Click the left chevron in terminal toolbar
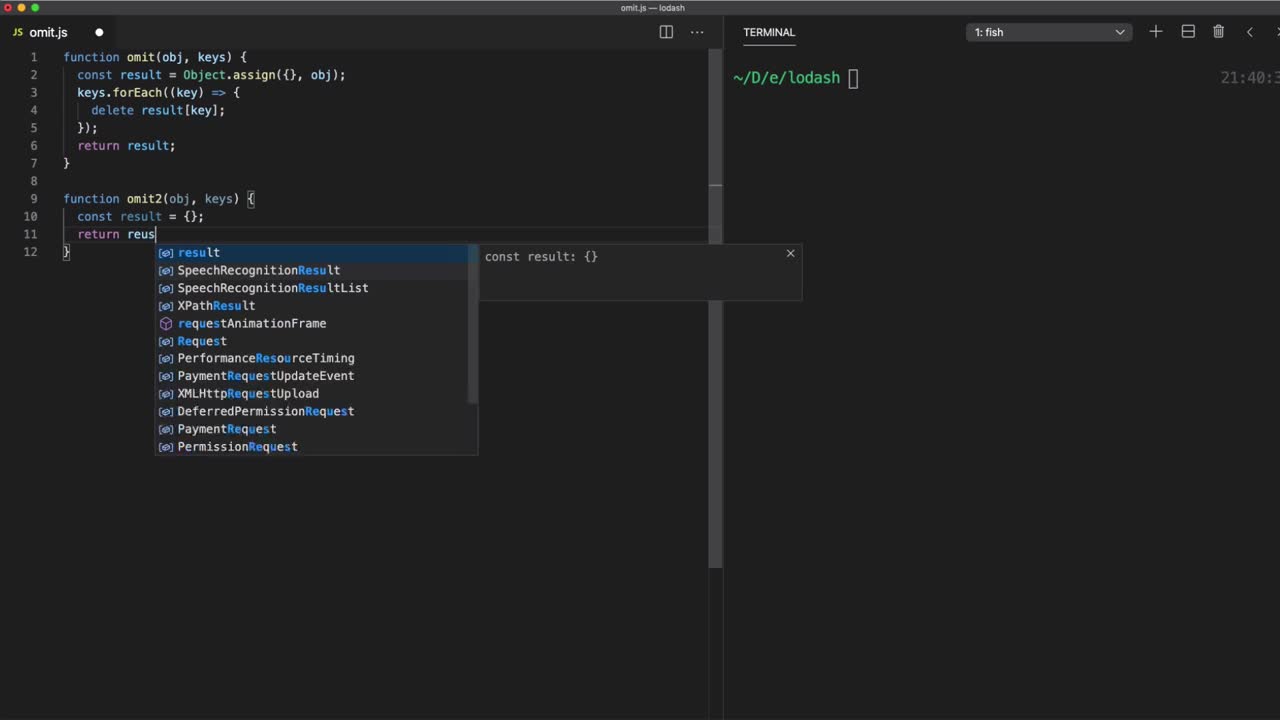The width and height of the screenshot is (1280, 720). click(x=1249, y=32)
